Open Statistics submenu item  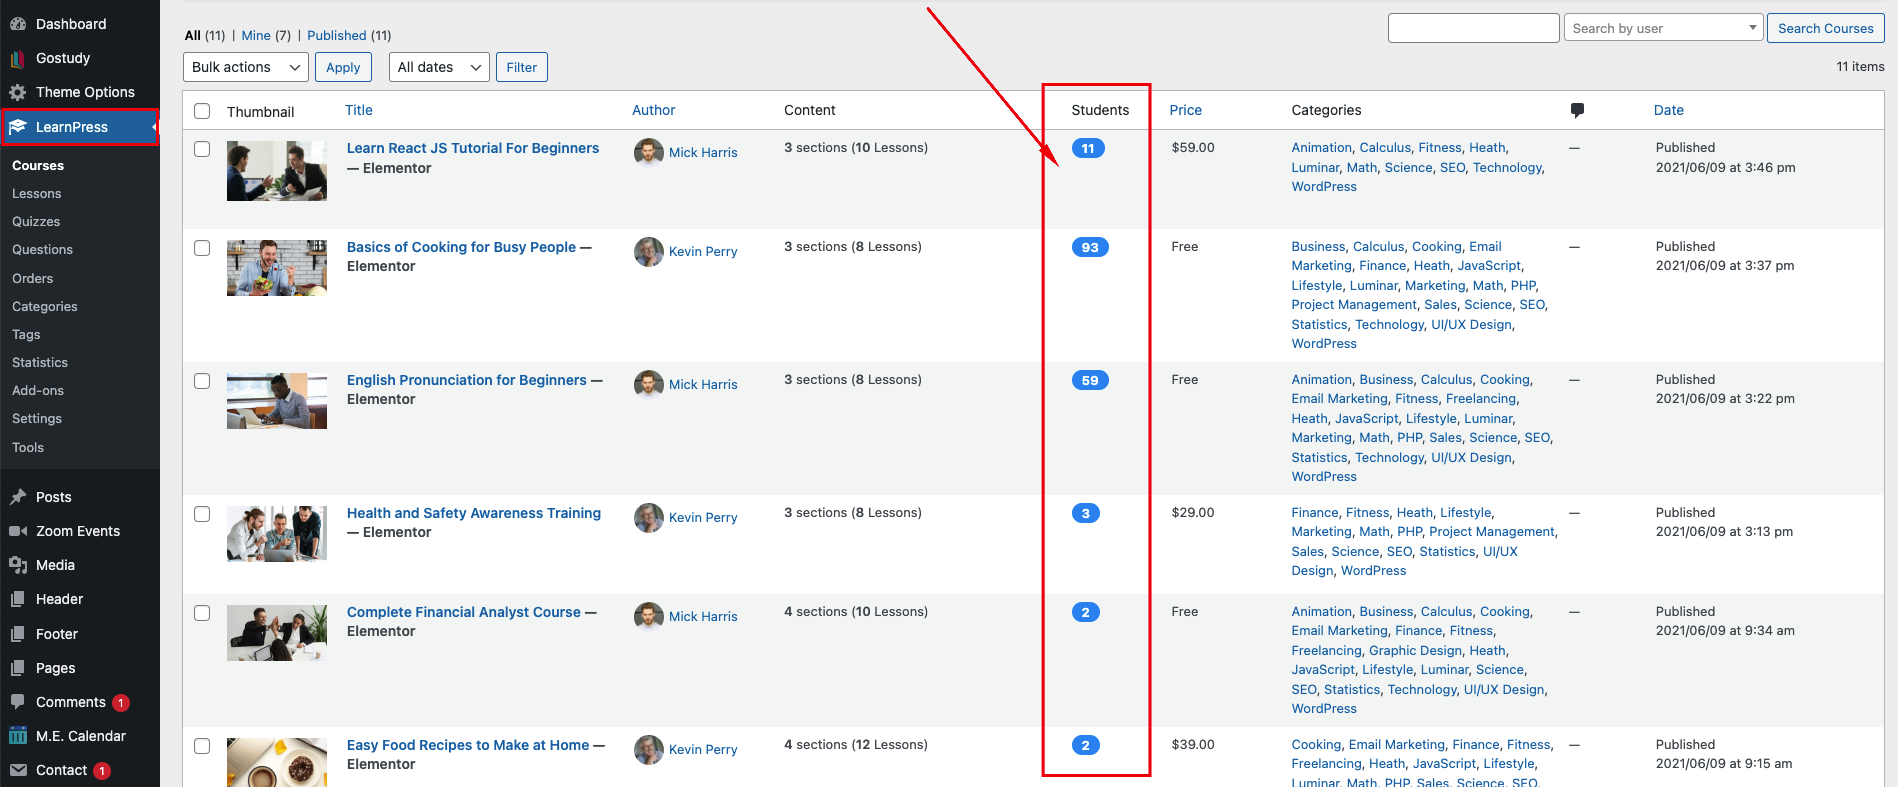(40, 363)
